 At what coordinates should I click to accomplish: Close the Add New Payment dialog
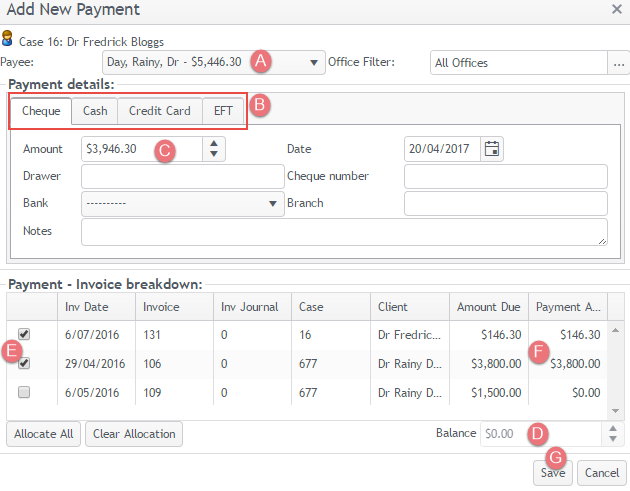point(616,10)
